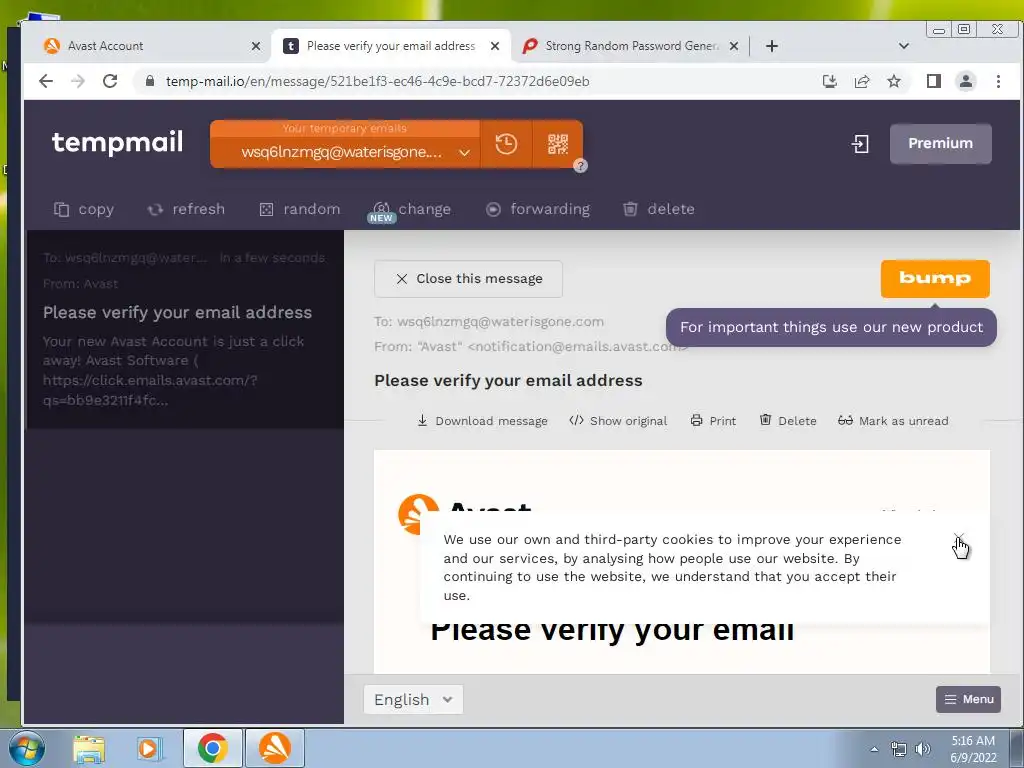Mark message as unread
Screen dimensions: 1024x768
893,421
